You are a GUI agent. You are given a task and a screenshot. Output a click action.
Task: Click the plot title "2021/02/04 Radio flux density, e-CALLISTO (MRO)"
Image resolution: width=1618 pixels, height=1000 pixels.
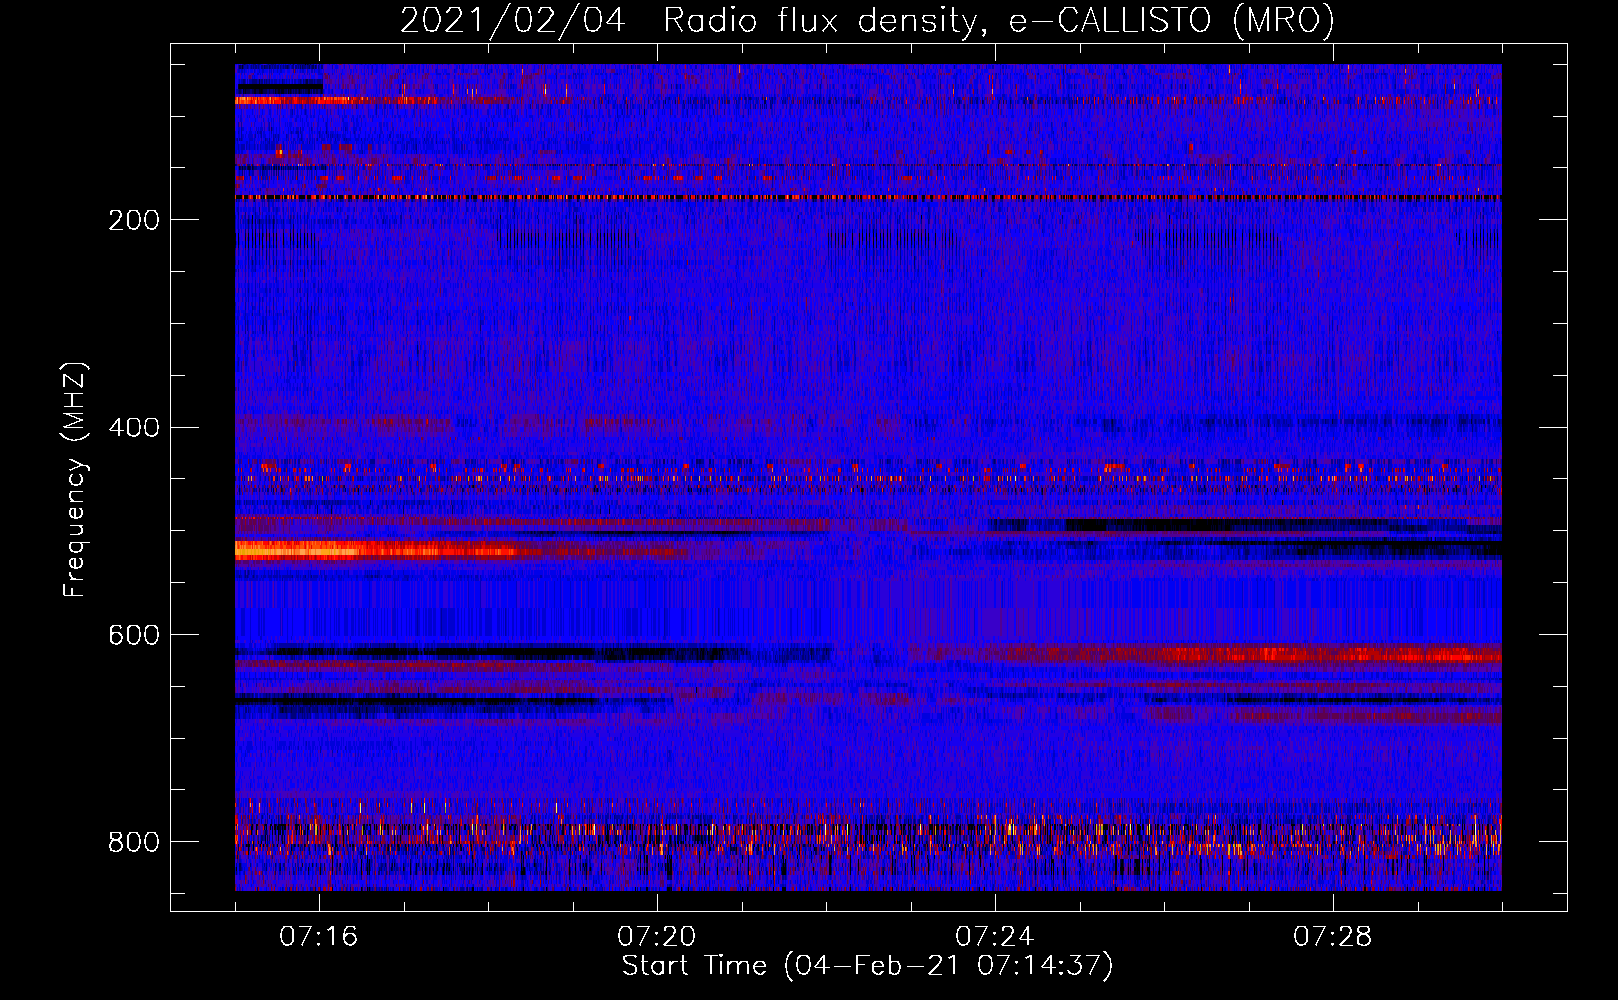(x=867, y=20)
